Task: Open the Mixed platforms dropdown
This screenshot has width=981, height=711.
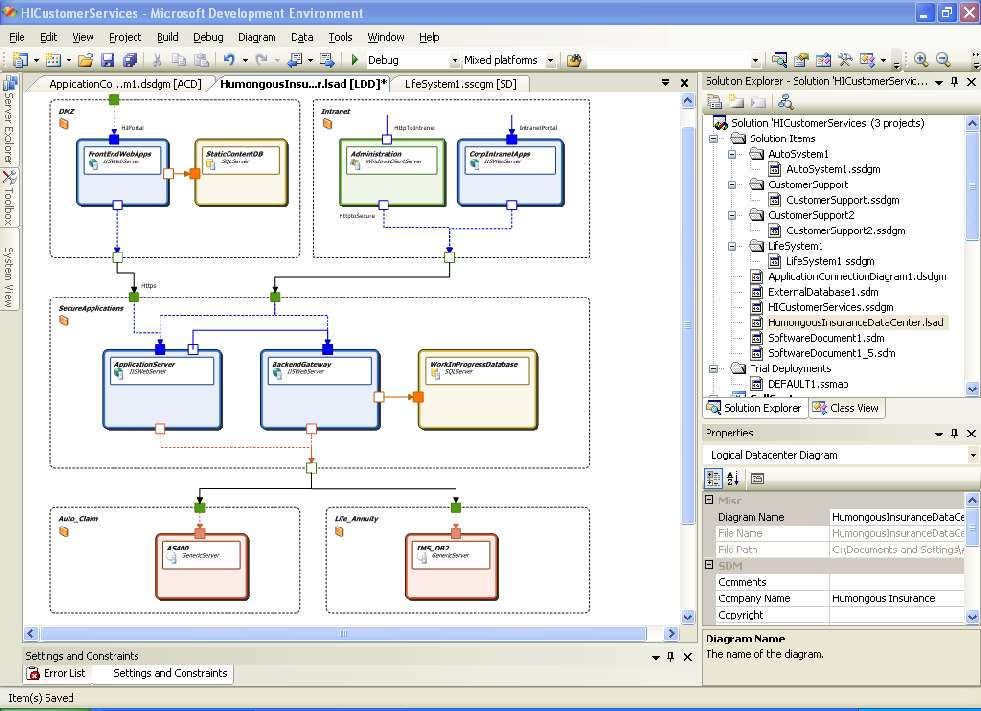Action: pos(551,61)
